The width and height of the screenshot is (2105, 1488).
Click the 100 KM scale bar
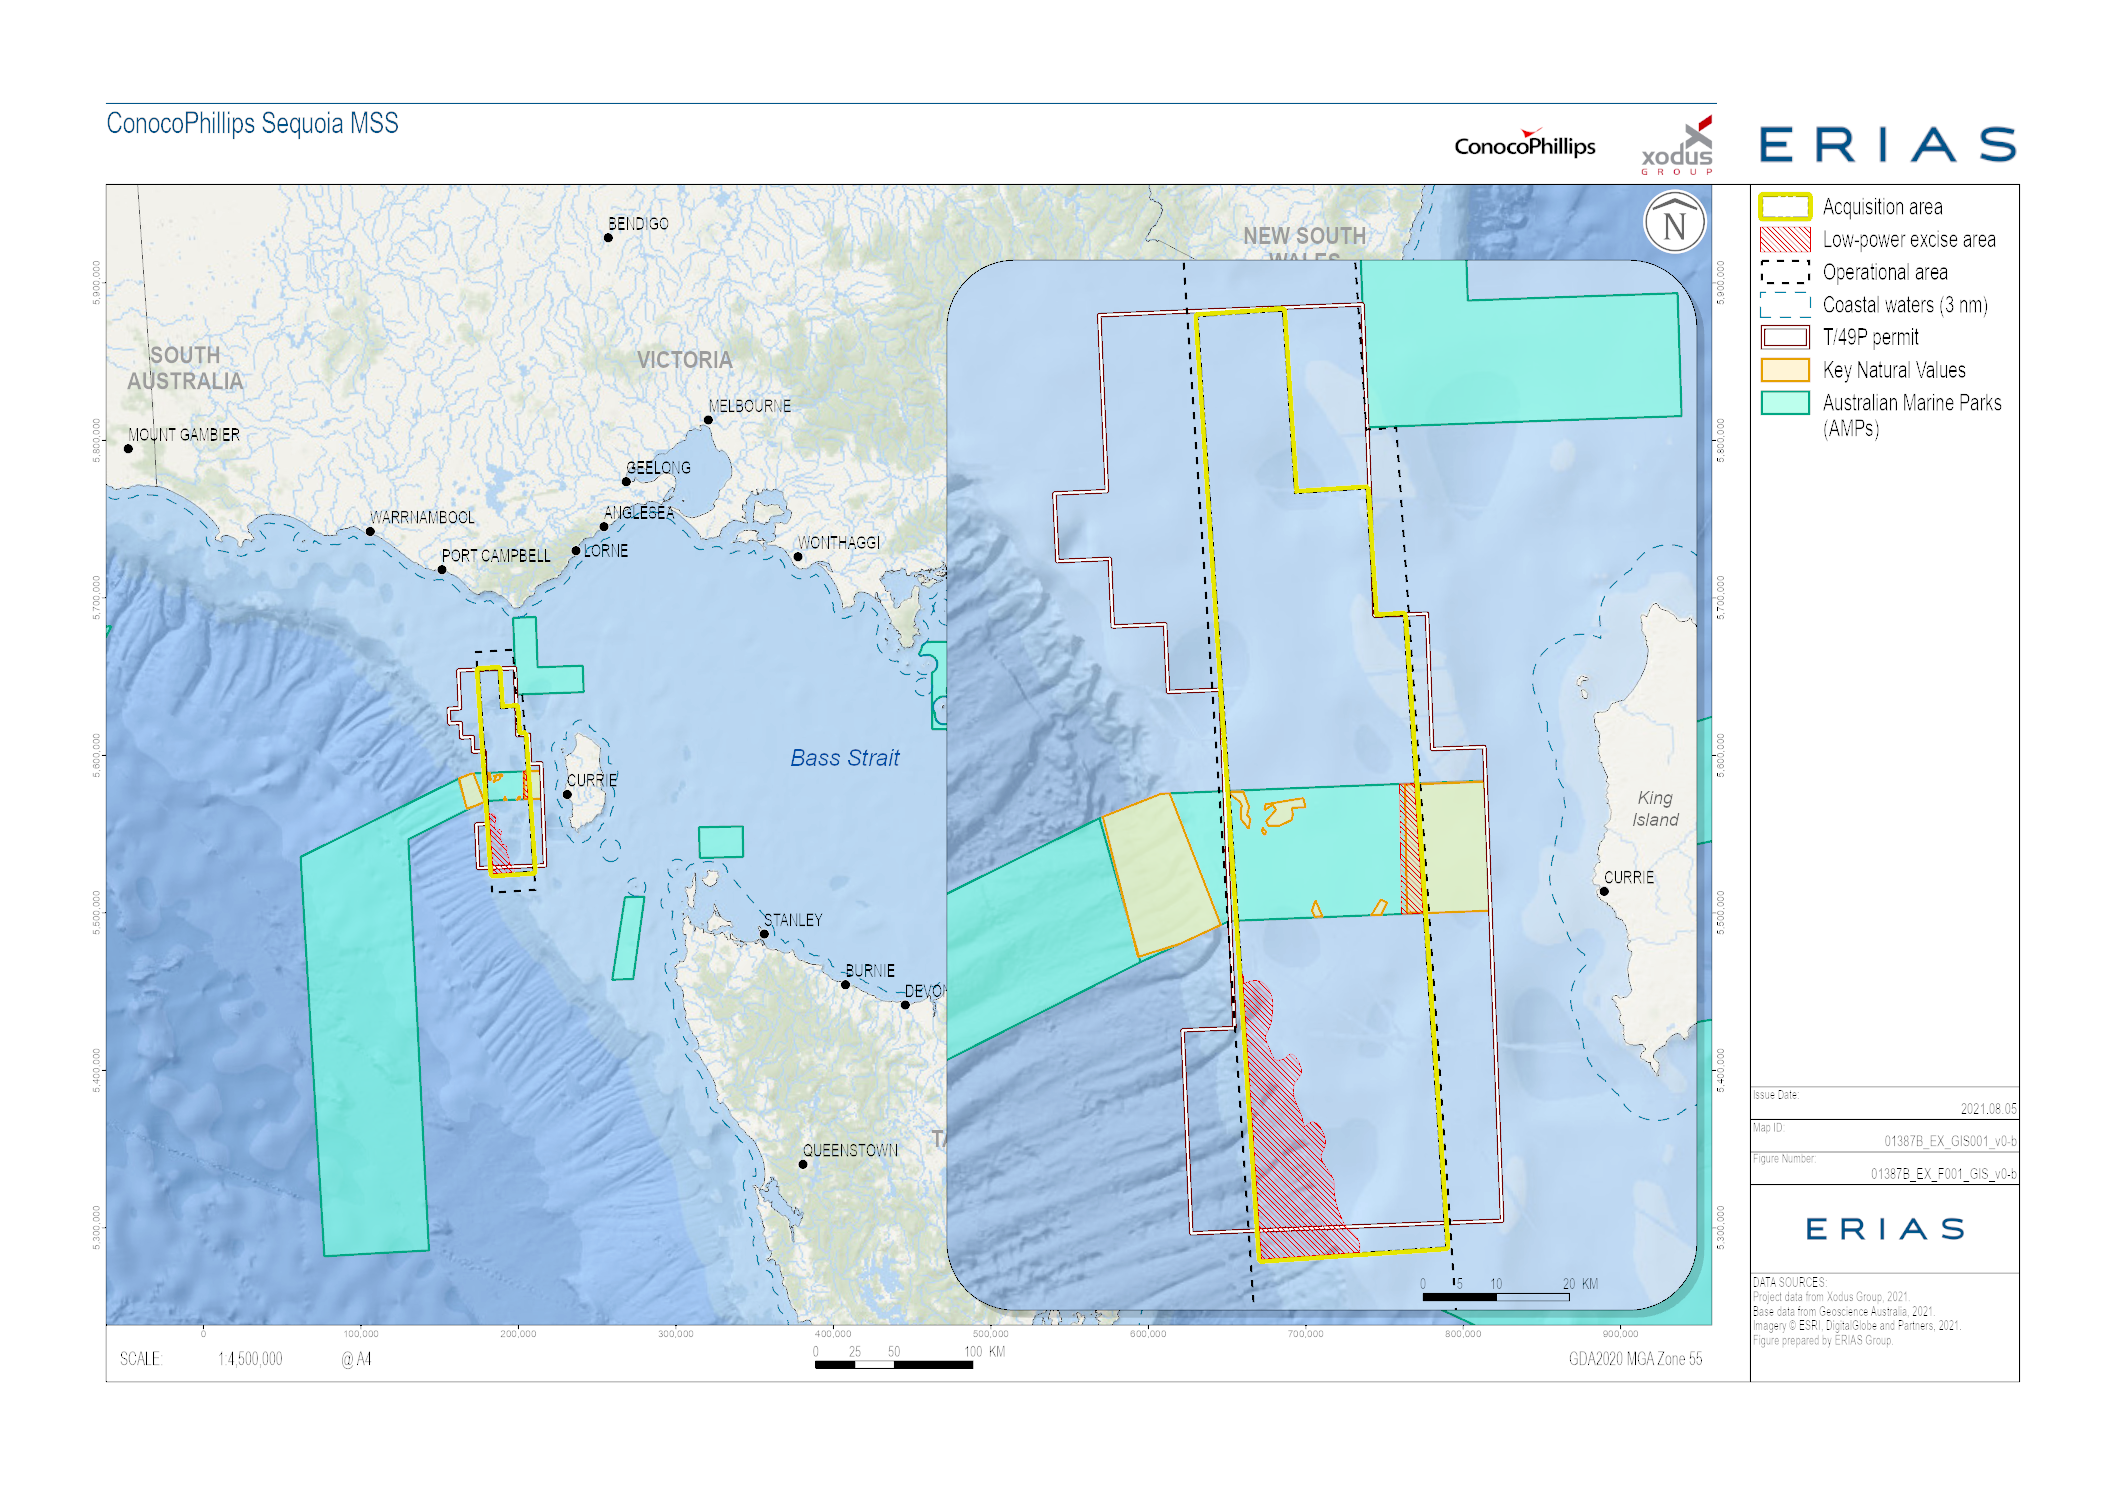pyautogui.click(x=893, y=1364)
